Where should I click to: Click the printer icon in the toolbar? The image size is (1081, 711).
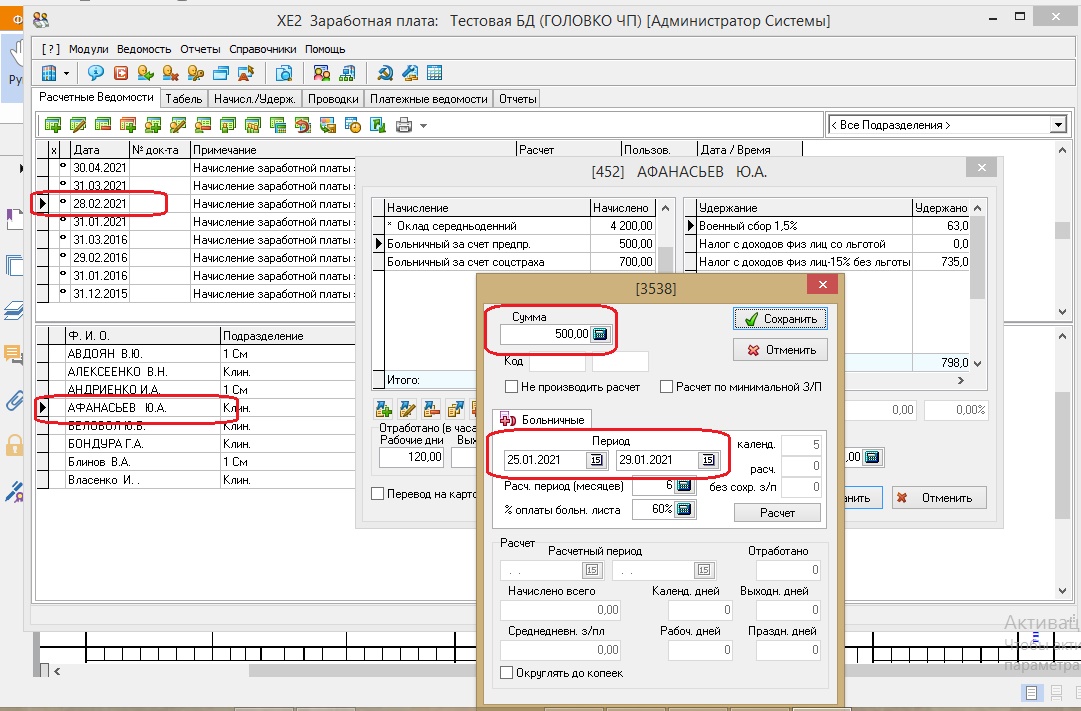404,125
